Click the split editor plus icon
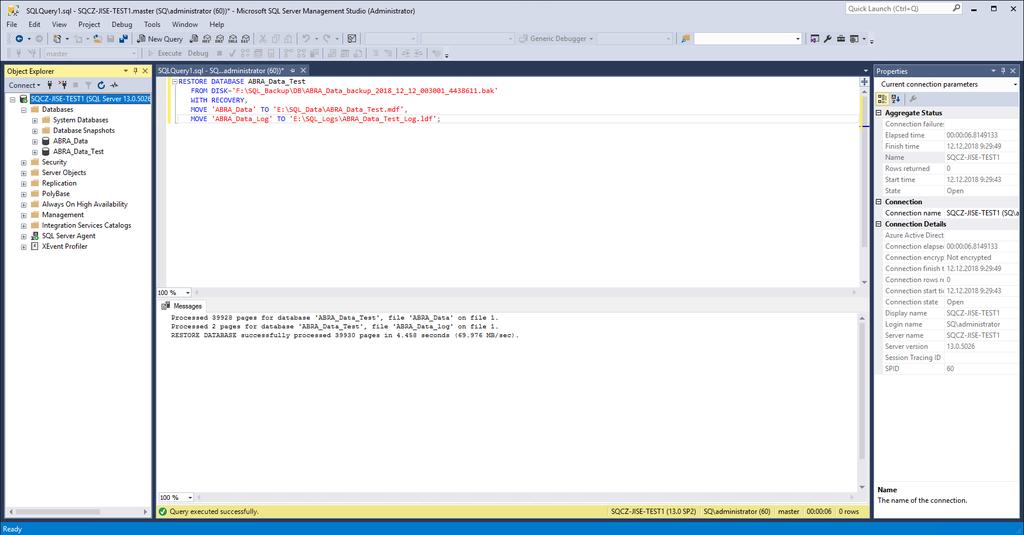The height and width of the screenshot is (535, 1024). (x=864, y=82)
